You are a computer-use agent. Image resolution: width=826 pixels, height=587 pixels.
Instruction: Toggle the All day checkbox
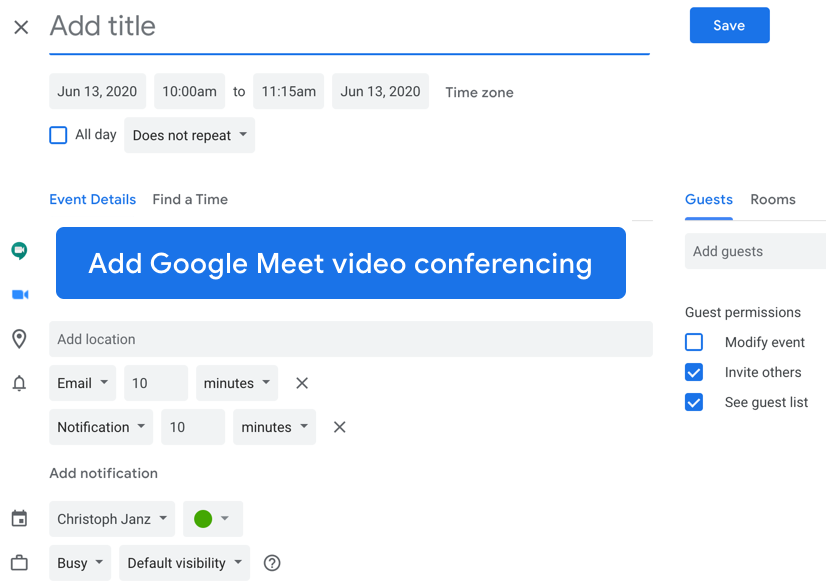[x=58, y=135]
